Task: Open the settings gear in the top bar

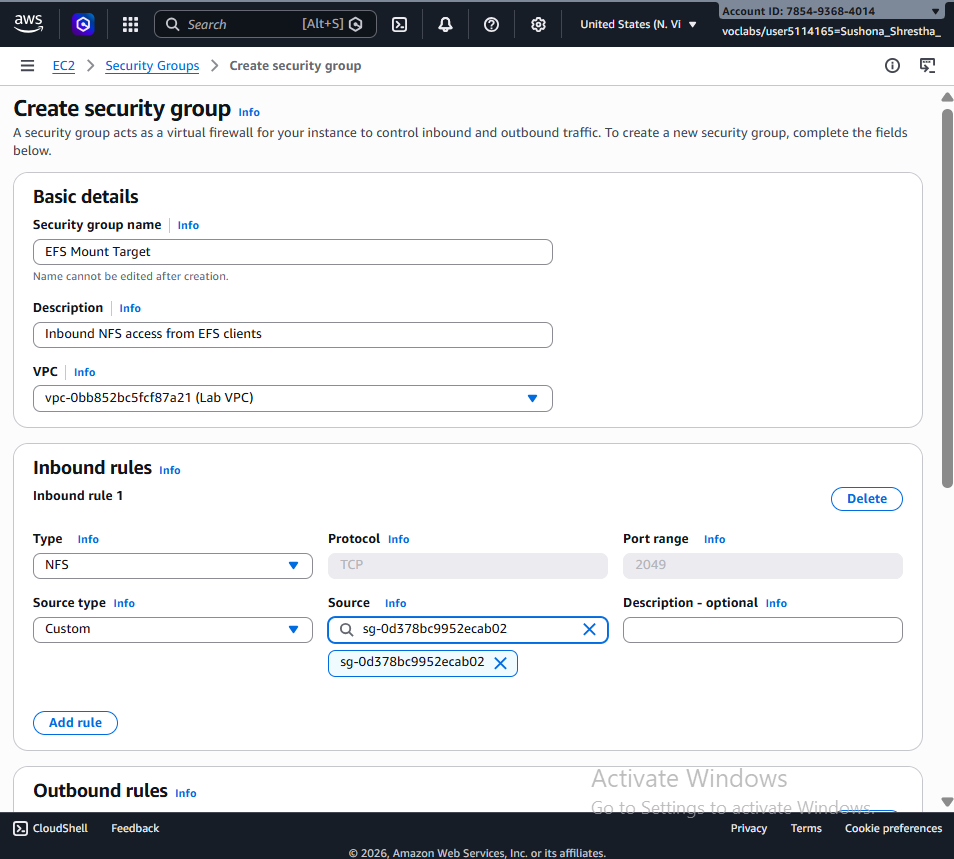Action: [538, 24]
